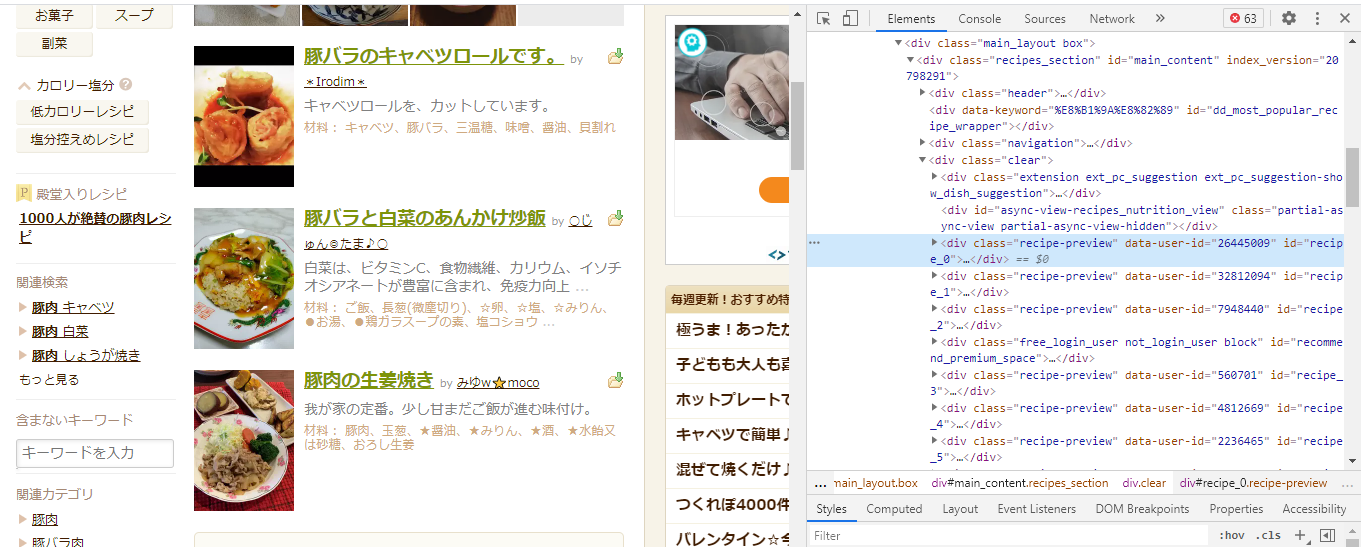Collapse the カロリー塩分 sidebar section
Viewport: 1361px width, 547px height.
coord(24,86)
